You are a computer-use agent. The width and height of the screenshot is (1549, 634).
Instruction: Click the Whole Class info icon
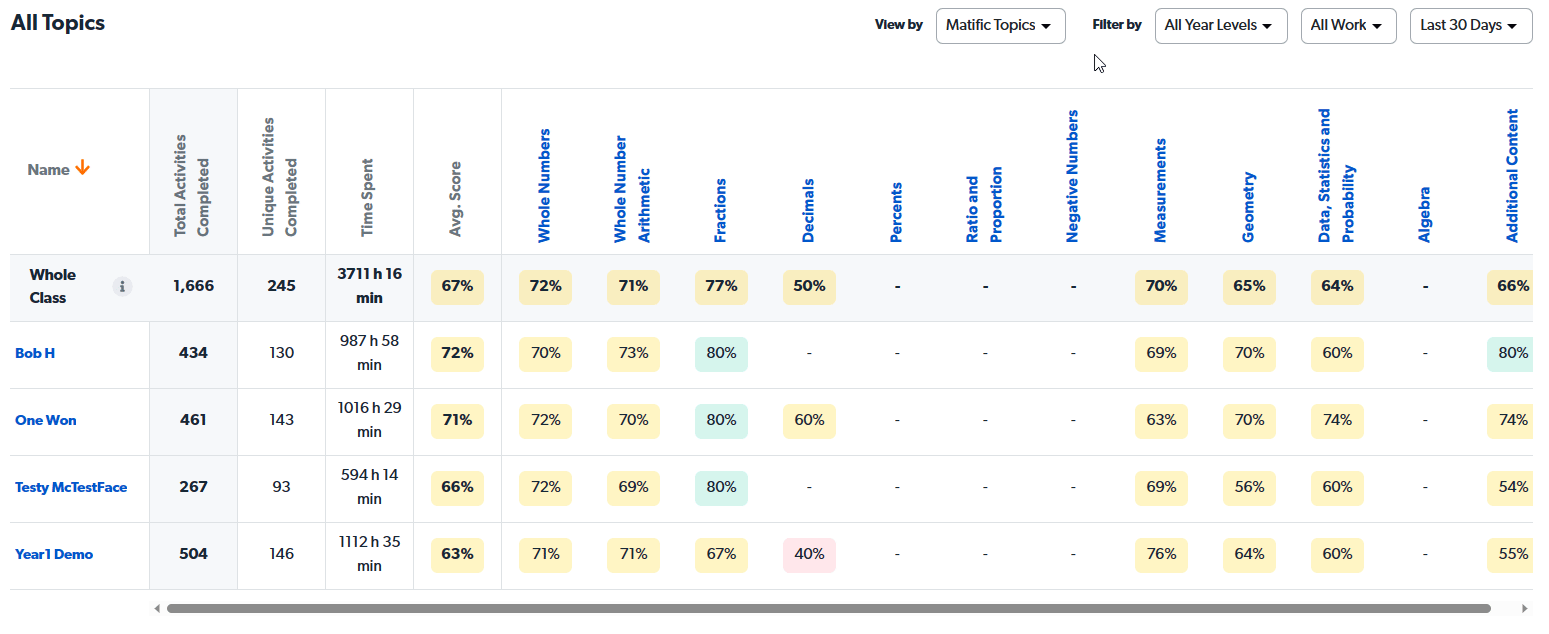[x=123, y=287]
